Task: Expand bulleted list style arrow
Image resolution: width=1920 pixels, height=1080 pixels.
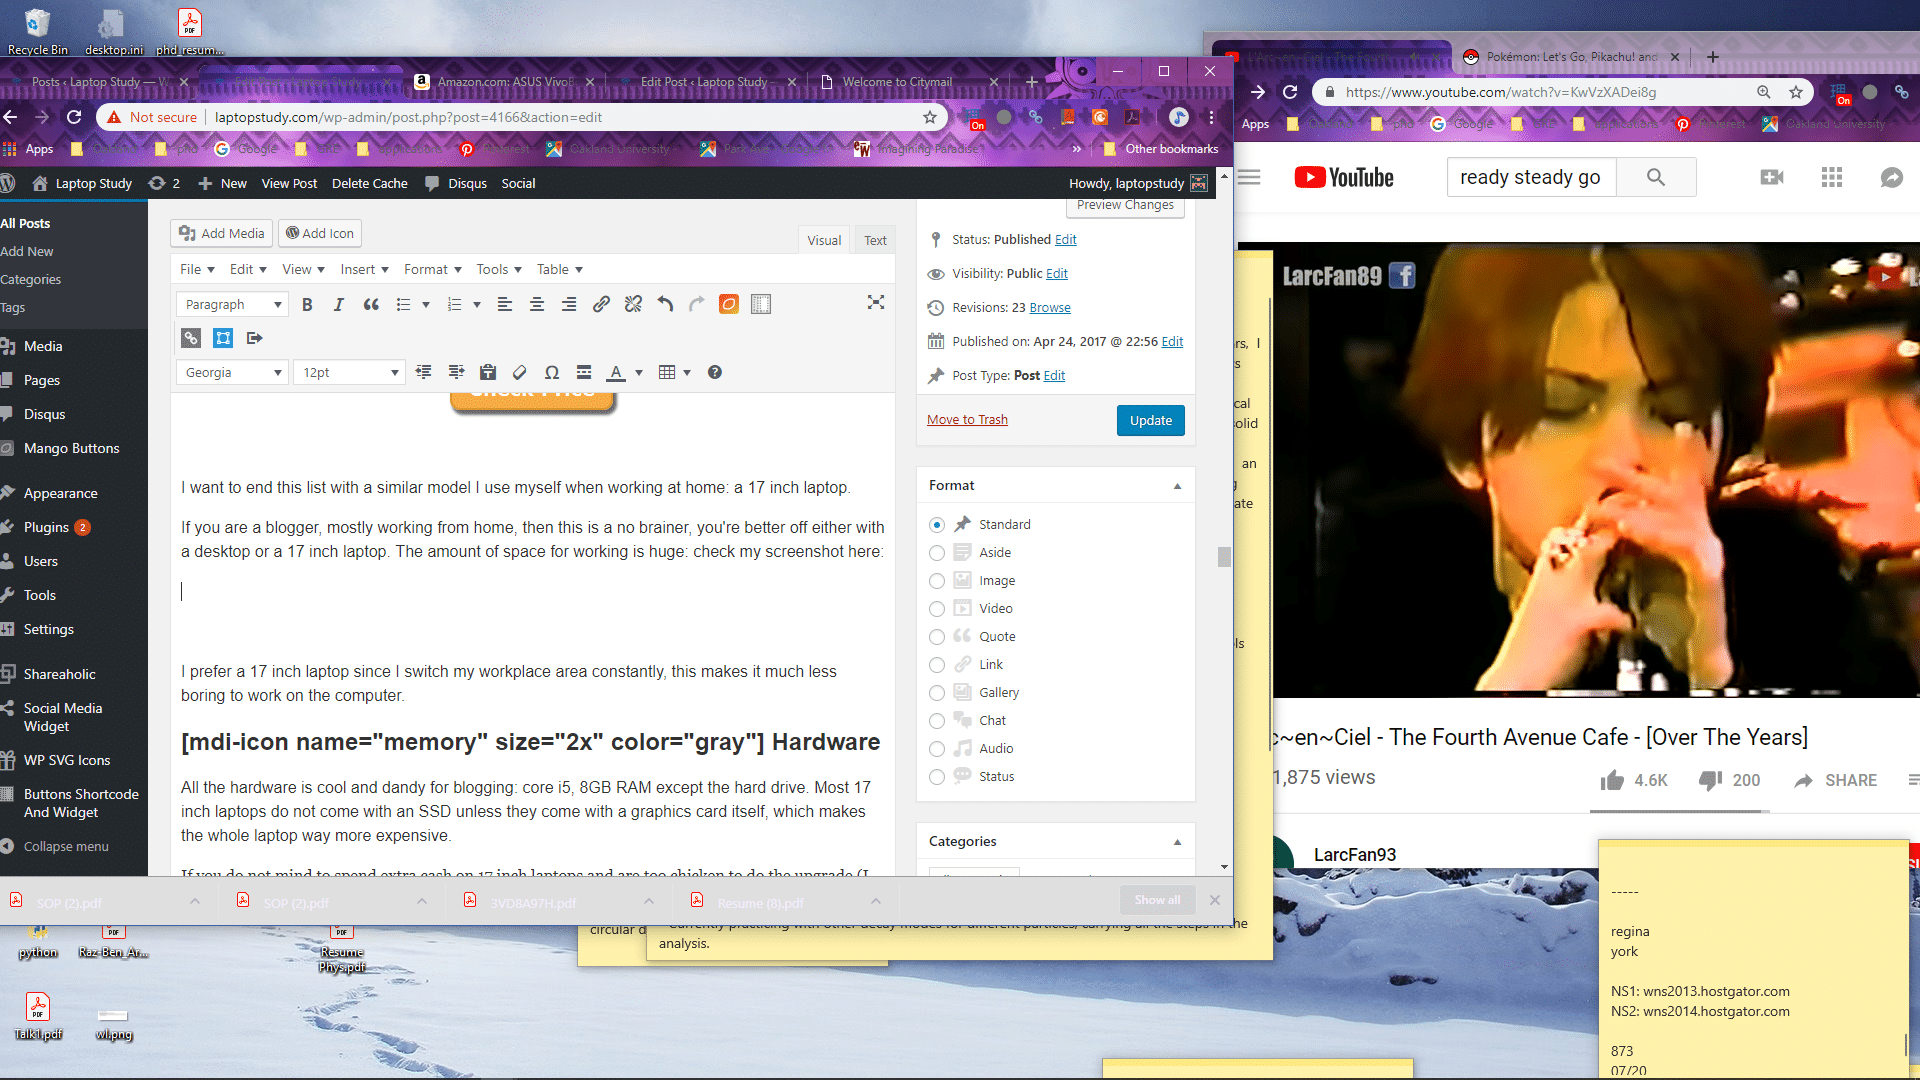Action: coord(426,305)
